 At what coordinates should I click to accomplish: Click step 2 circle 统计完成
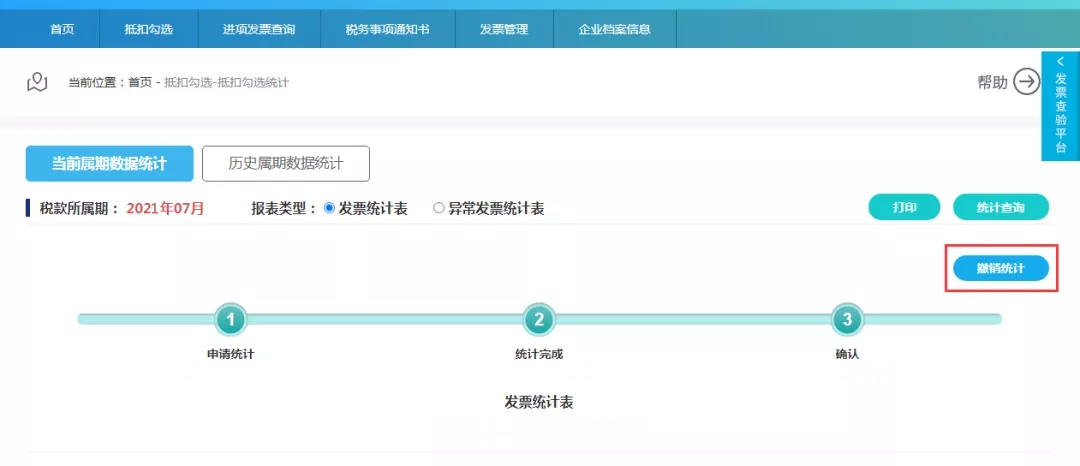point(539,320)
